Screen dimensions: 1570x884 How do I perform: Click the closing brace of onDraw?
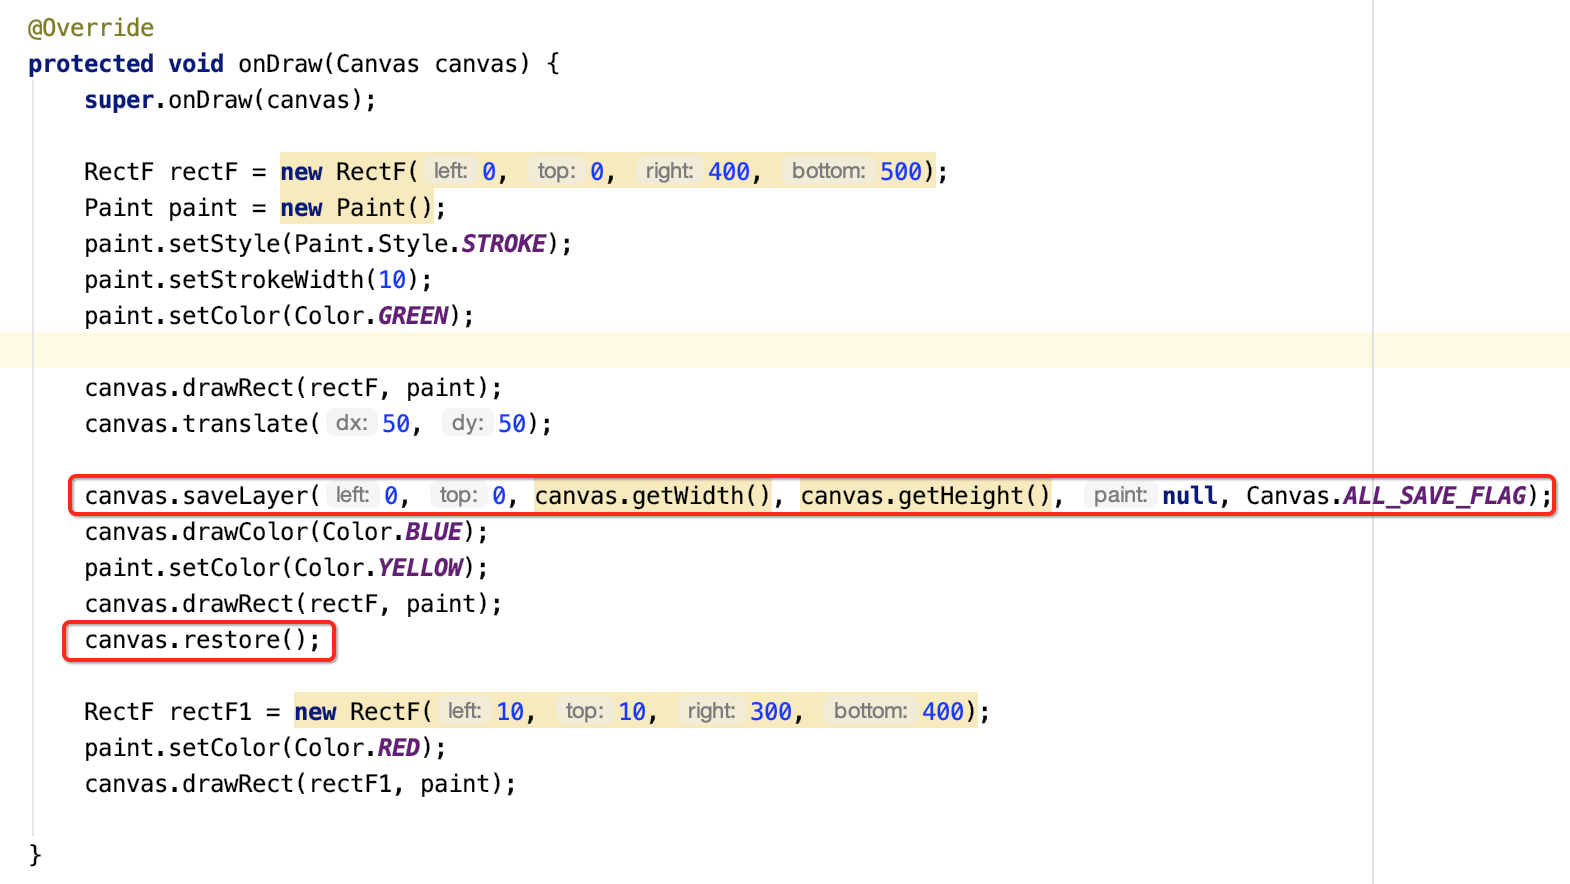point(35,855)
